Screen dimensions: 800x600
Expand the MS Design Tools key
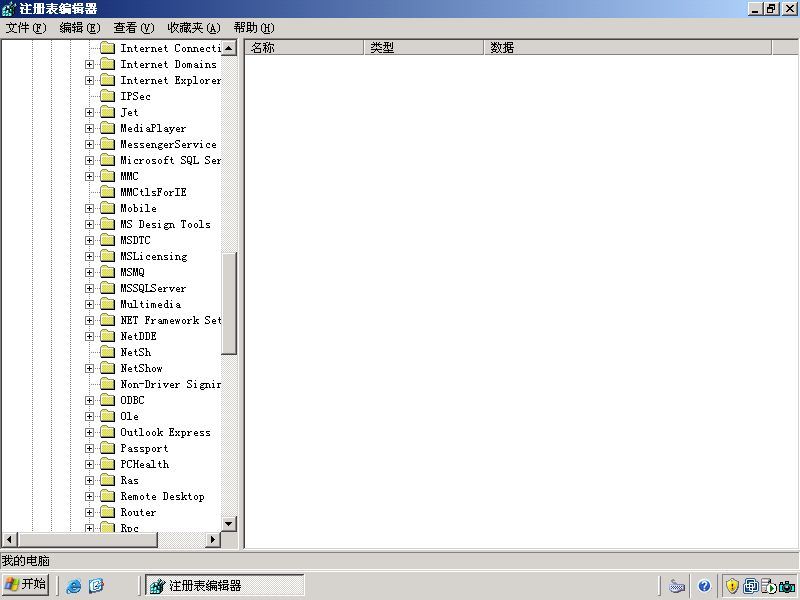coord(89,224)
